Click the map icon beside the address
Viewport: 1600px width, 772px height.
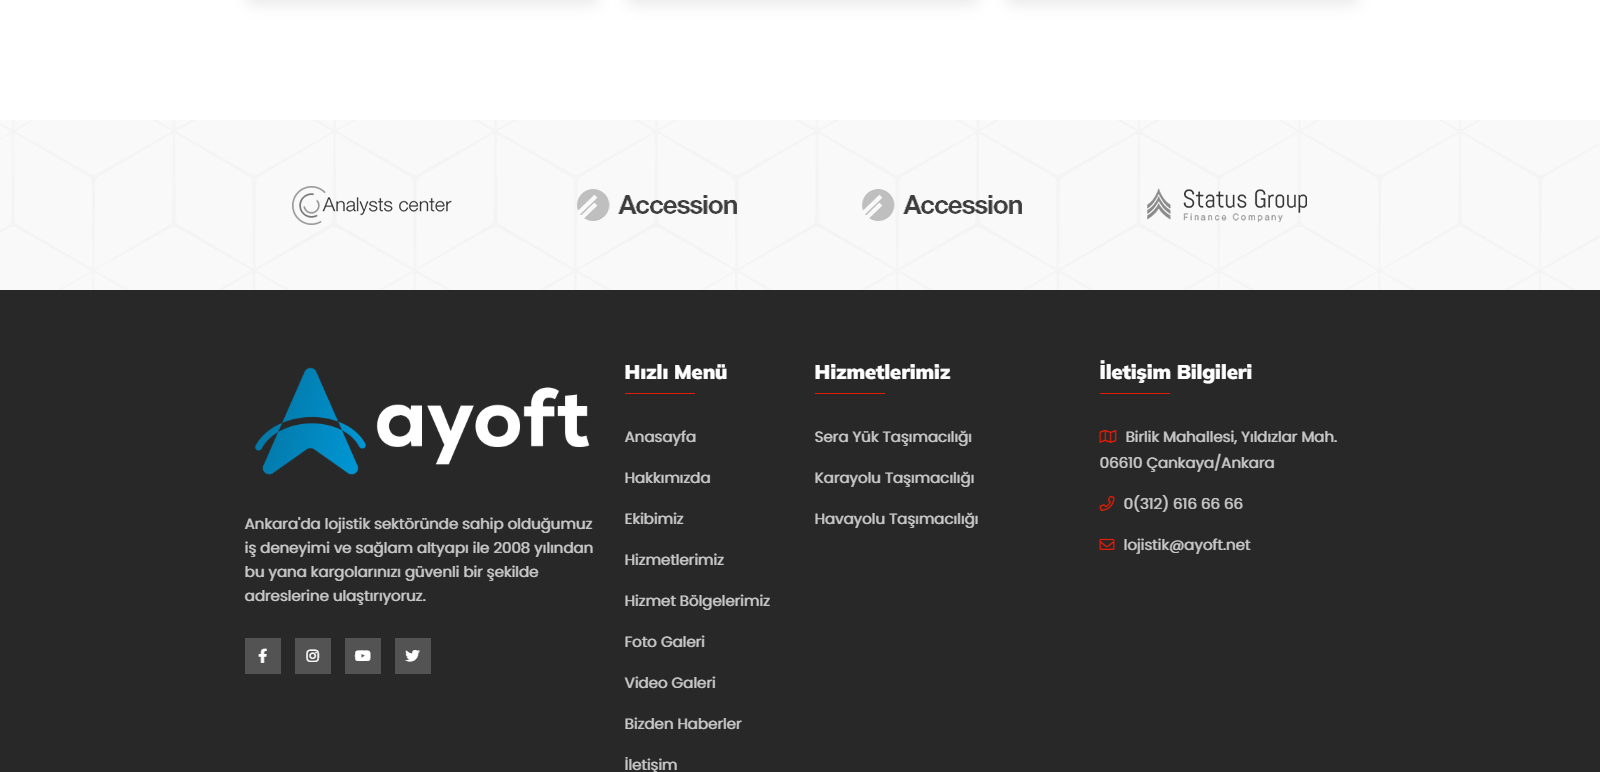coord(1107,437)
